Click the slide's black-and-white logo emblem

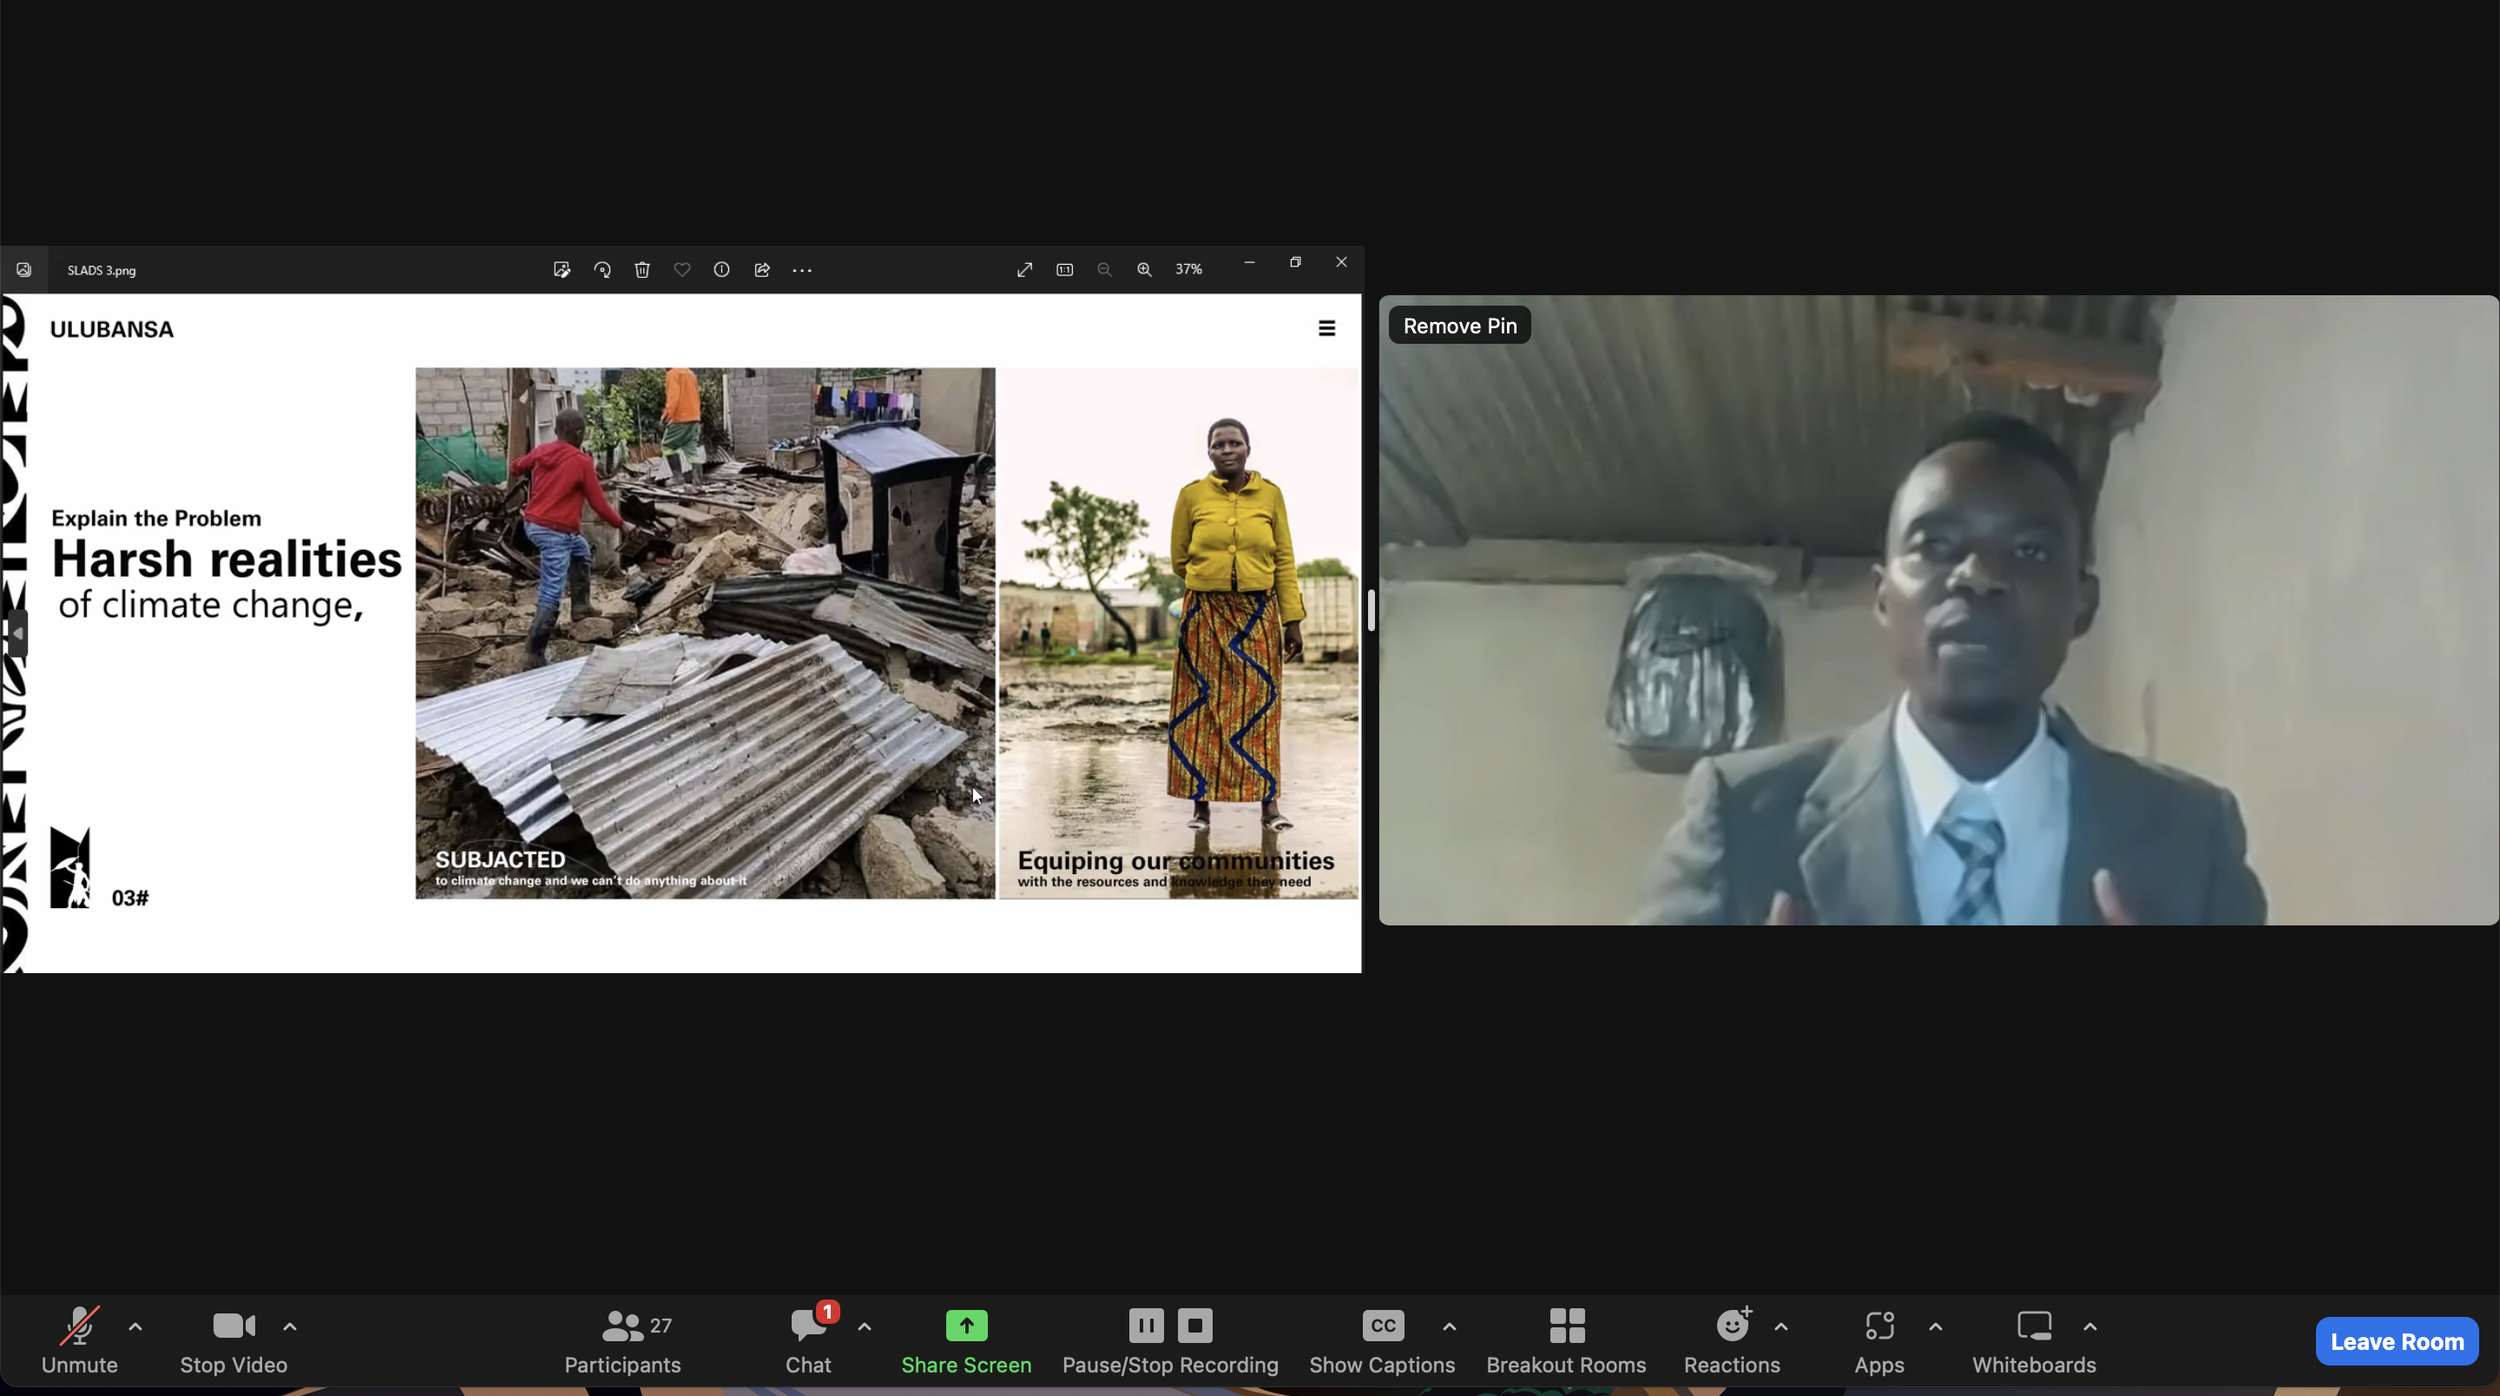tap(70, 867)
